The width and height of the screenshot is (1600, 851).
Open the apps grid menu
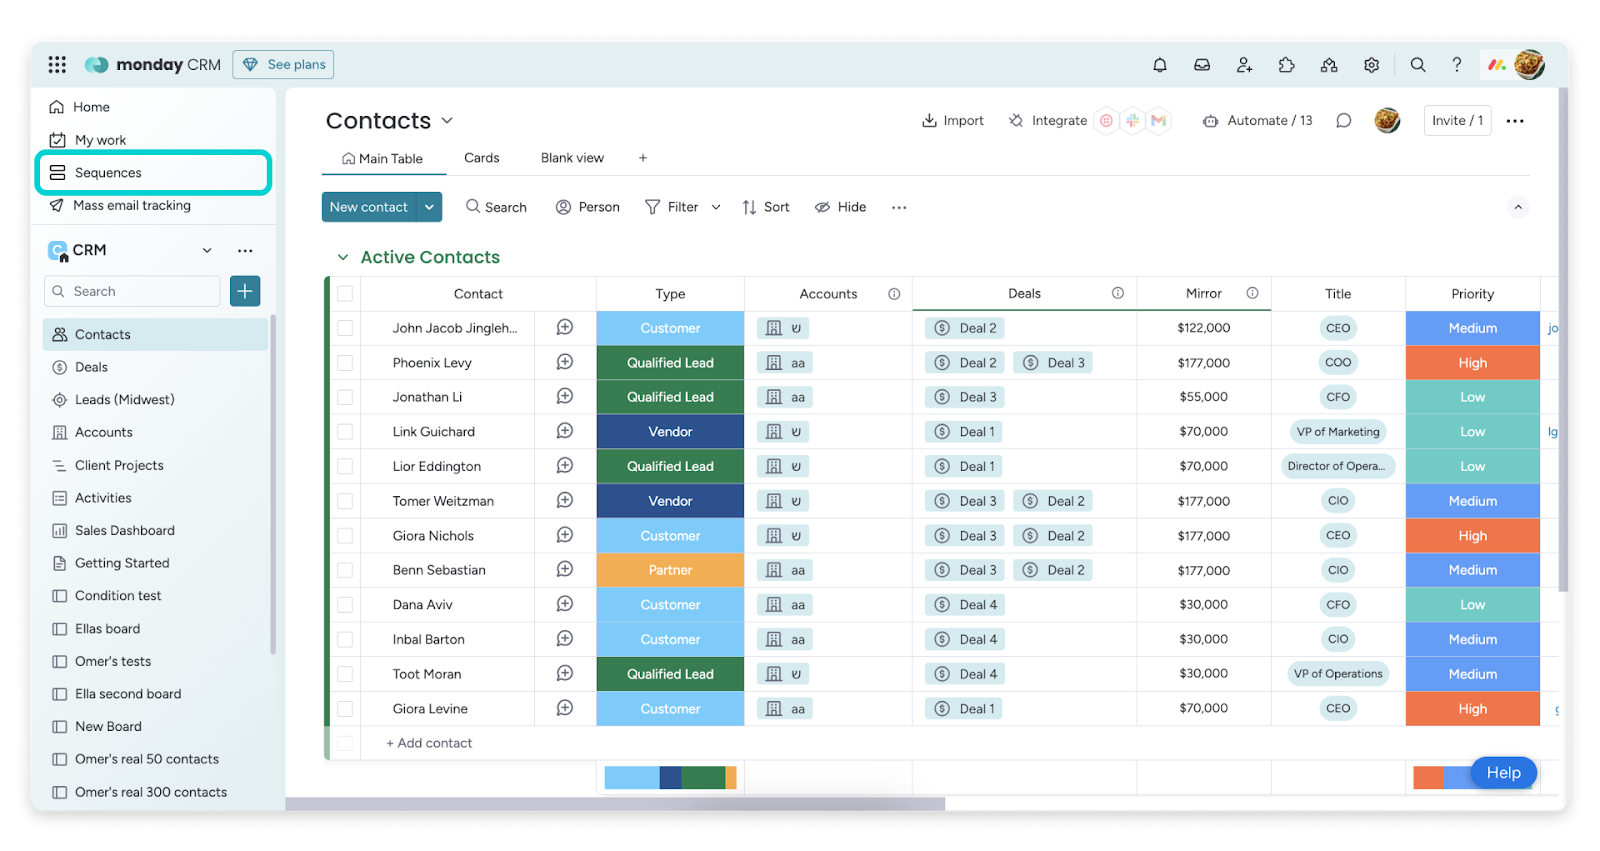tap(57, 64)
